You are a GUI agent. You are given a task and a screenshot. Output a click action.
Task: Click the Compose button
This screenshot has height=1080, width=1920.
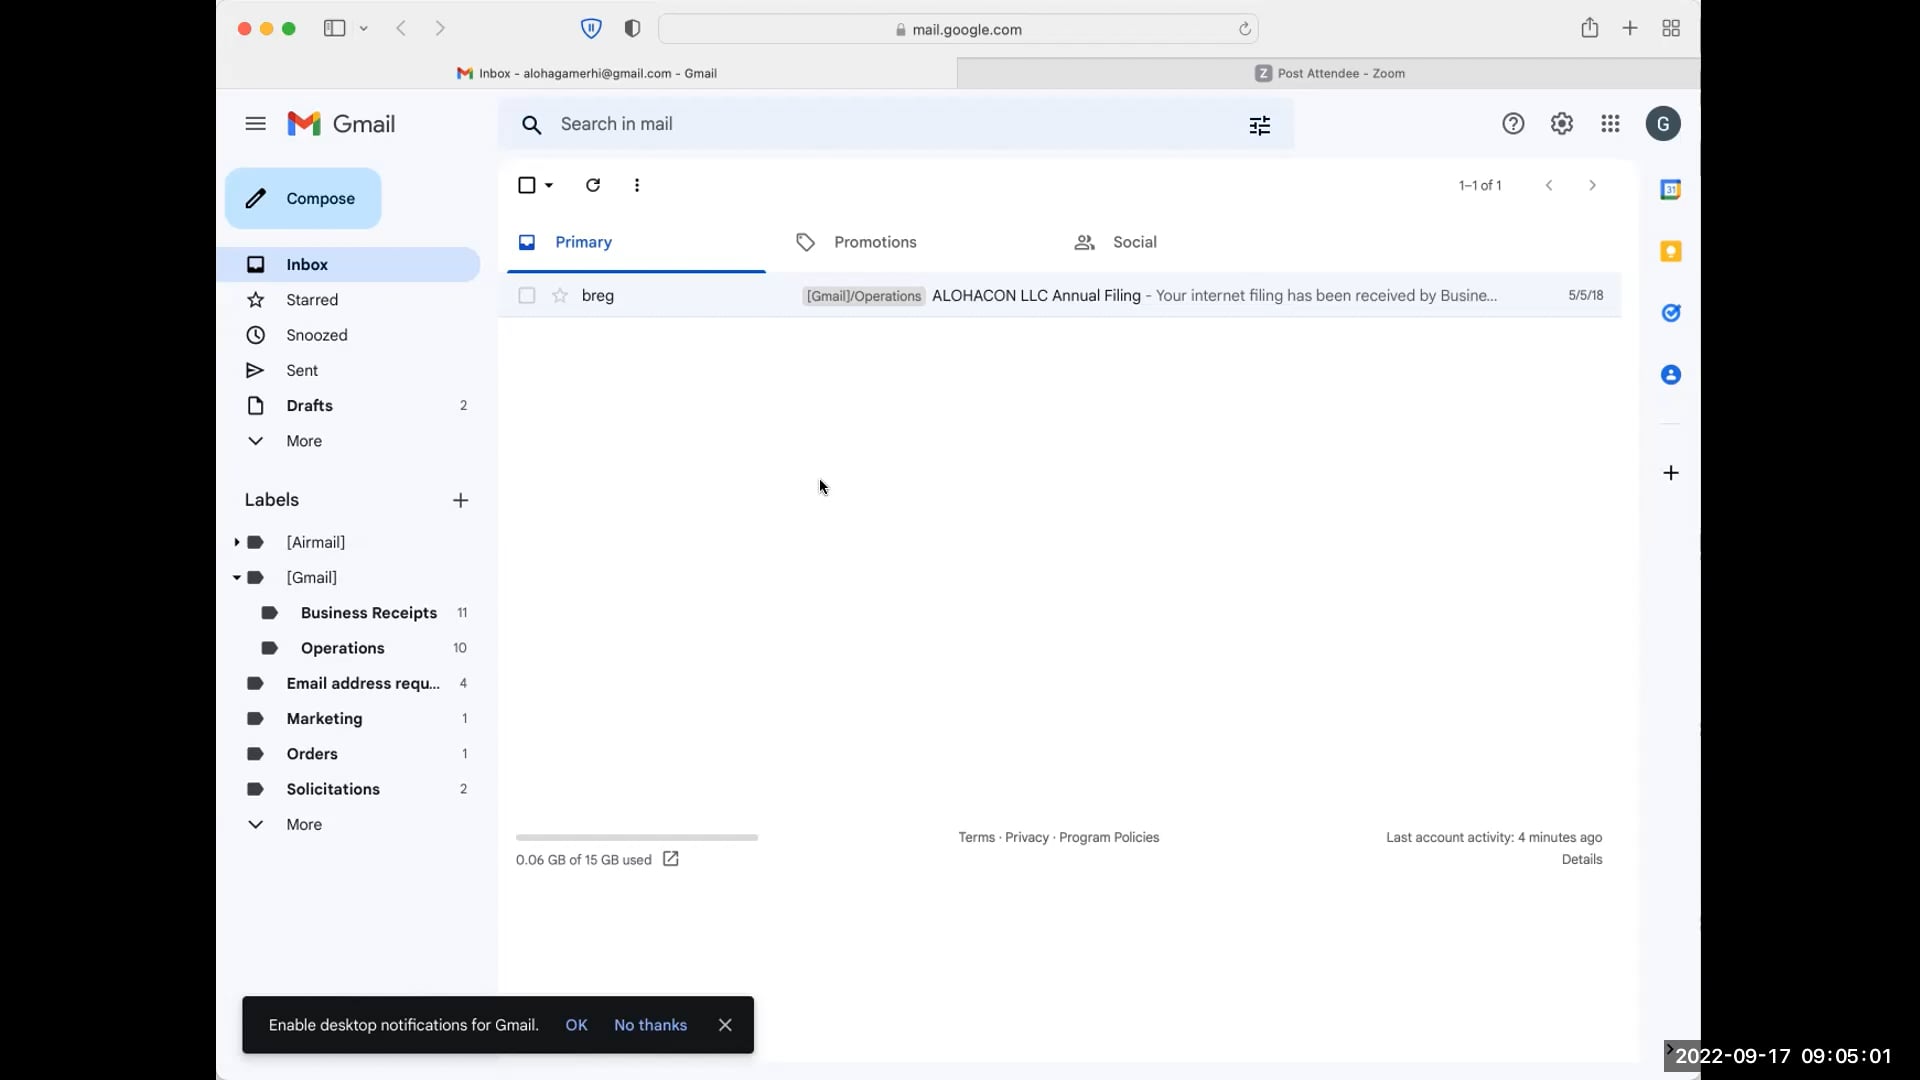click(303, 199)
